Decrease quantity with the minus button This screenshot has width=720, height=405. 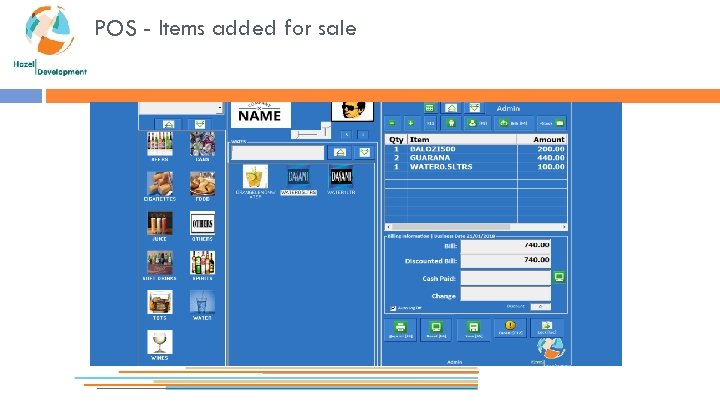point(392,123)
